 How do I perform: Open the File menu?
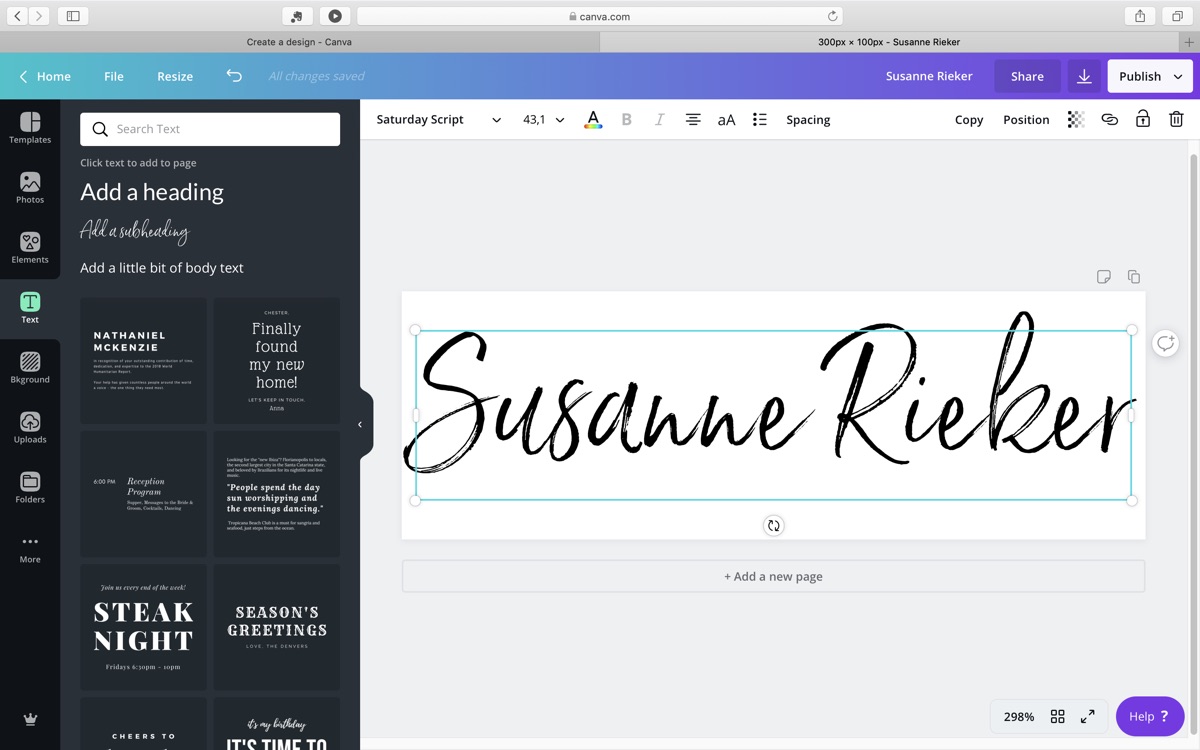(x=114, y=76)
